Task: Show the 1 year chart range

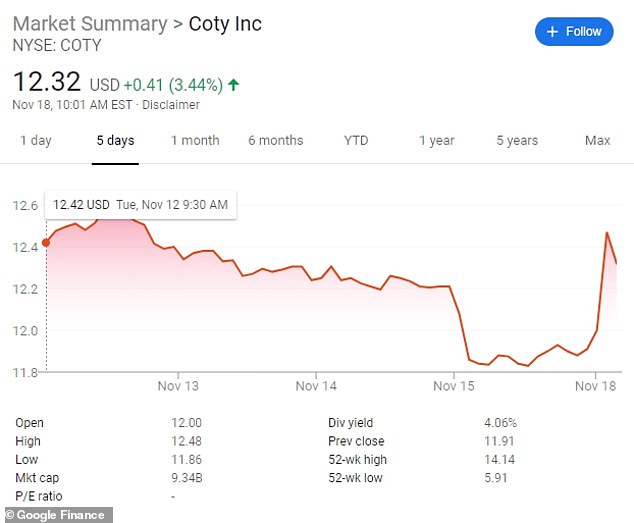Action: click(436, 141)
